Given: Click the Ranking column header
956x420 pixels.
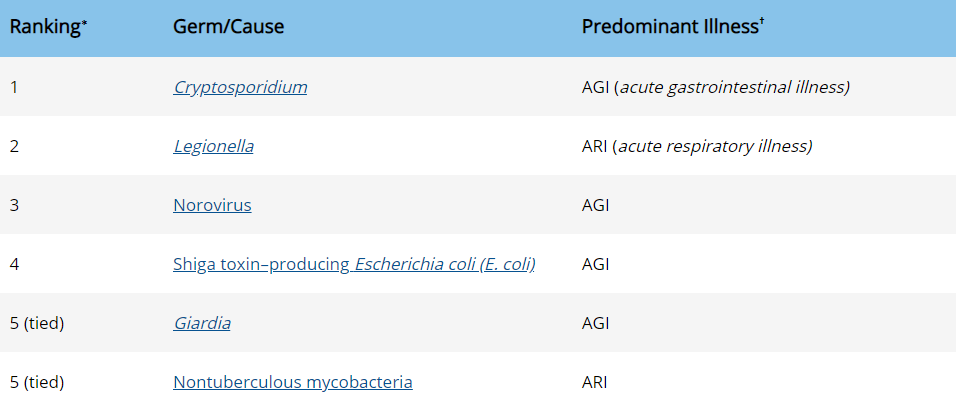Looking at the screenshot, I should coord(49,27).
